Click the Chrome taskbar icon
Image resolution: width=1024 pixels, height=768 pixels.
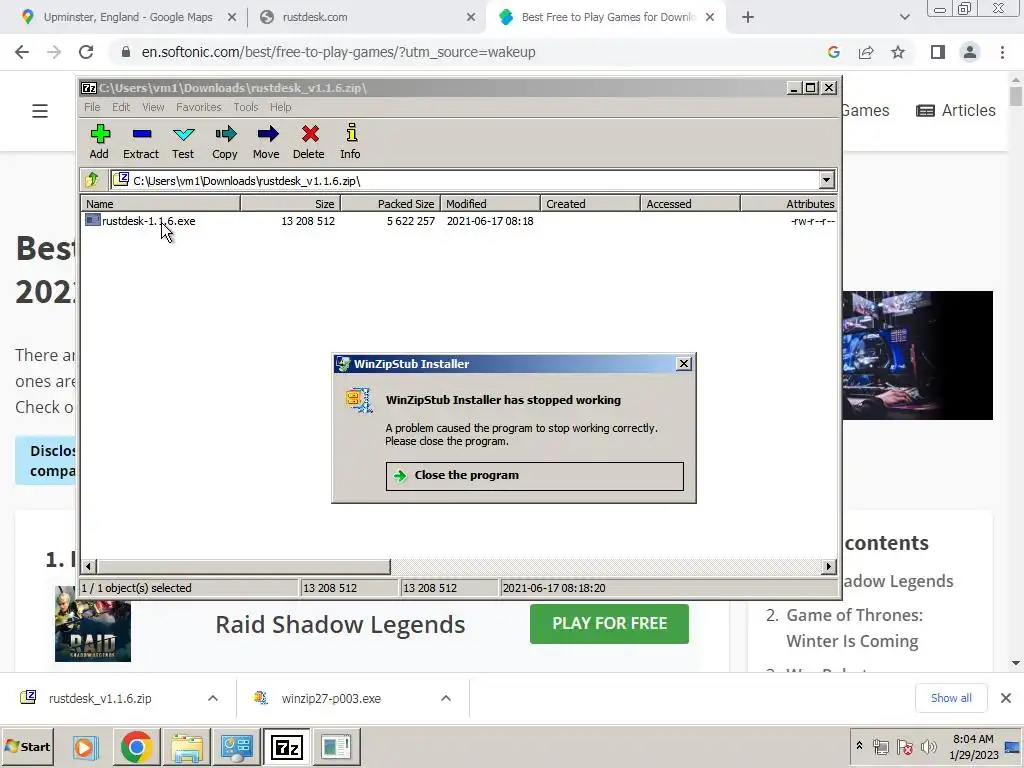click(136, 746)
